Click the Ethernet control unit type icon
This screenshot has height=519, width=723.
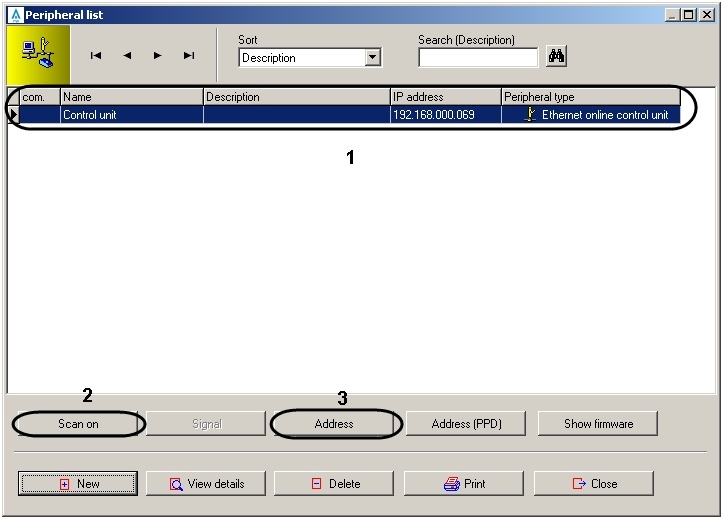click(x=530, y=114)
